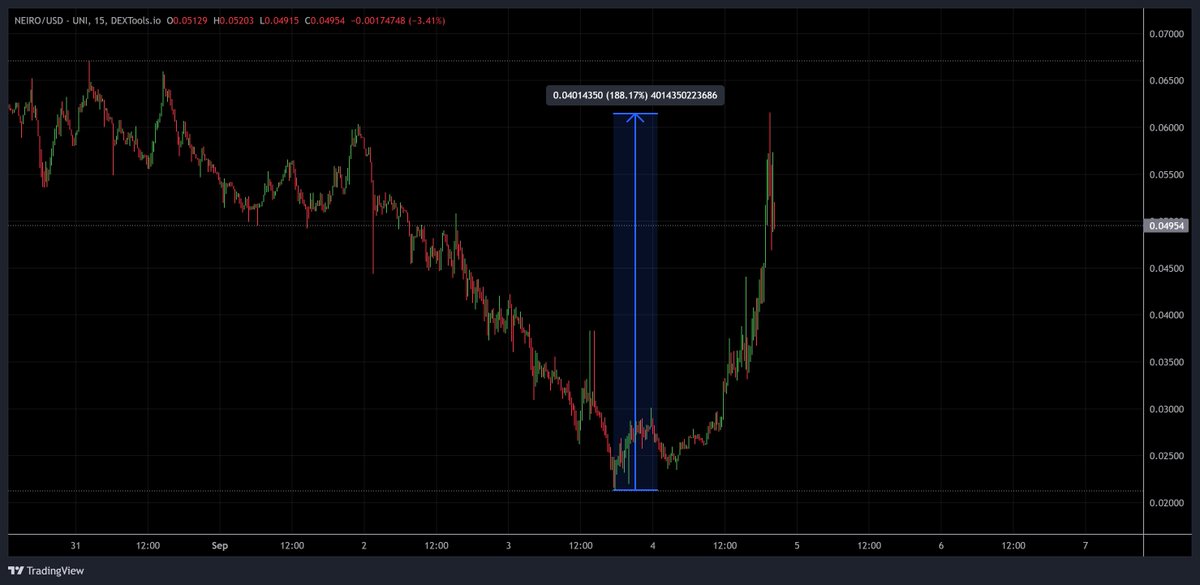Click the change value -0.00174748 (-3.41%)
This screenshot has height=585, width=1200.
click(398, 20)
